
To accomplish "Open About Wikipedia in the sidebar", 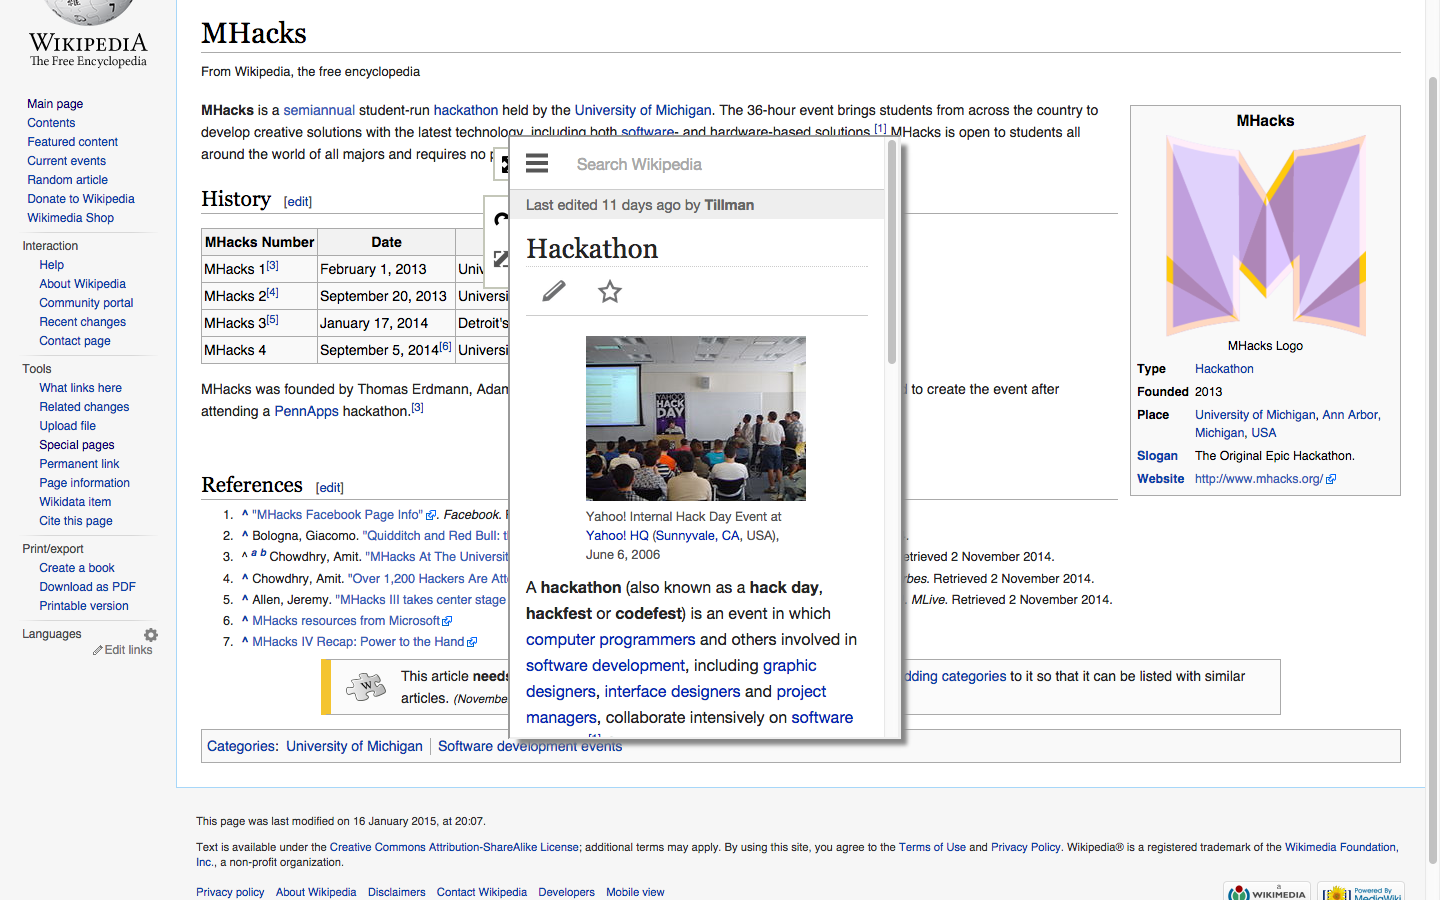I will (82, 284).
